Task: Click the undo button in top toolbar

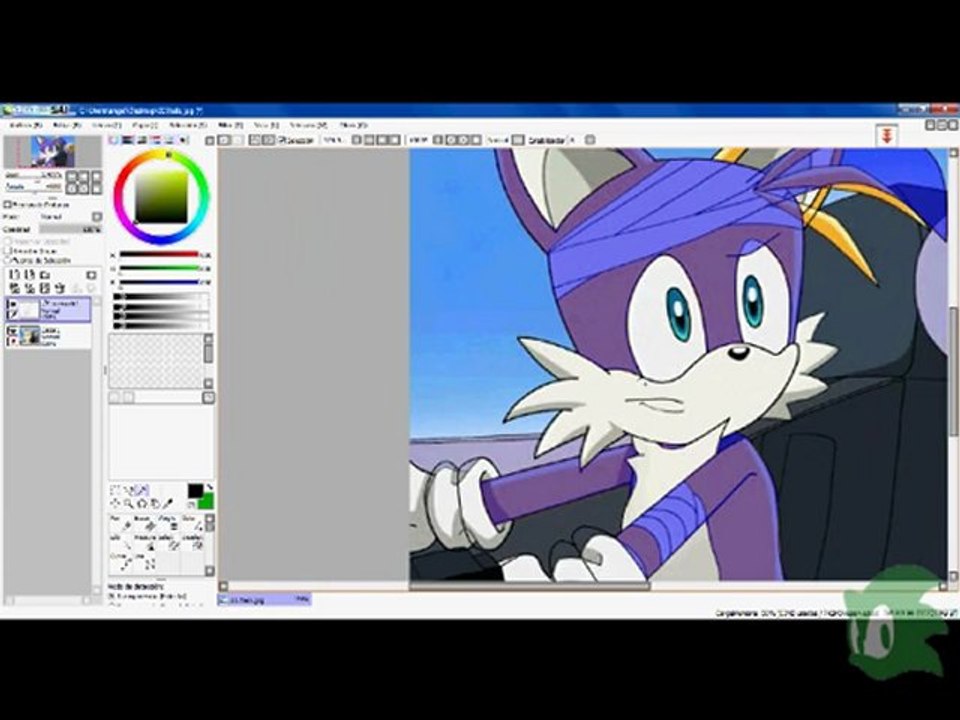Action: [x=224, y=140]
